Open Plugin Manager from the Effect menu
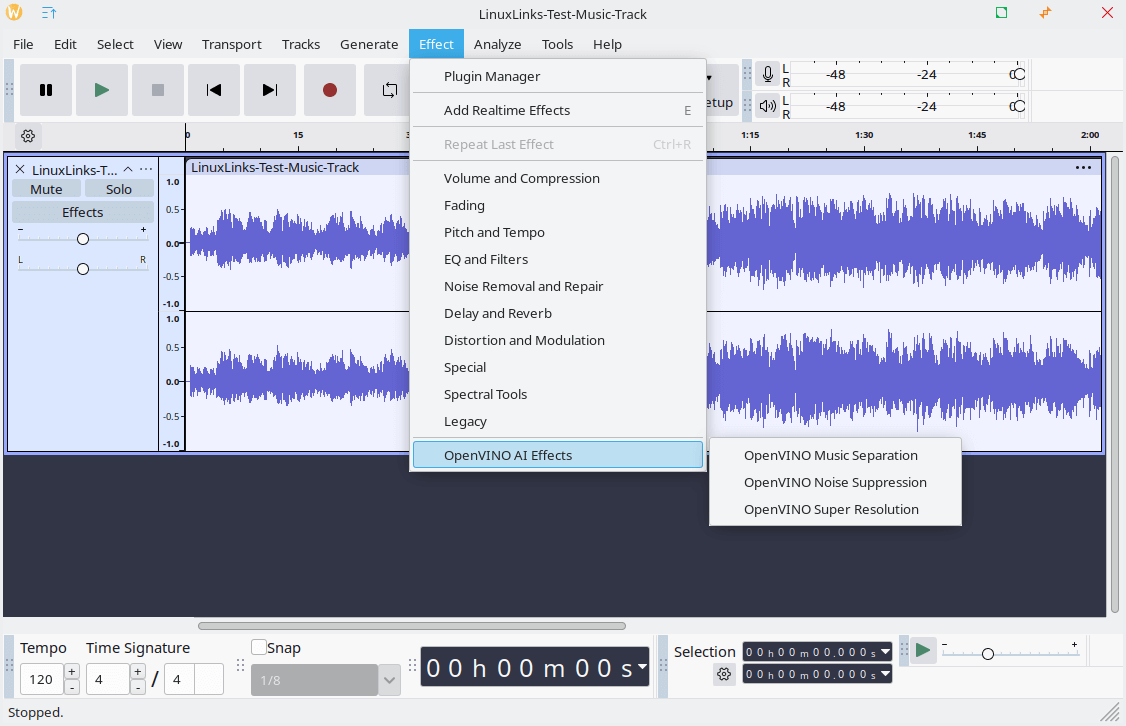 pos(558,76)
